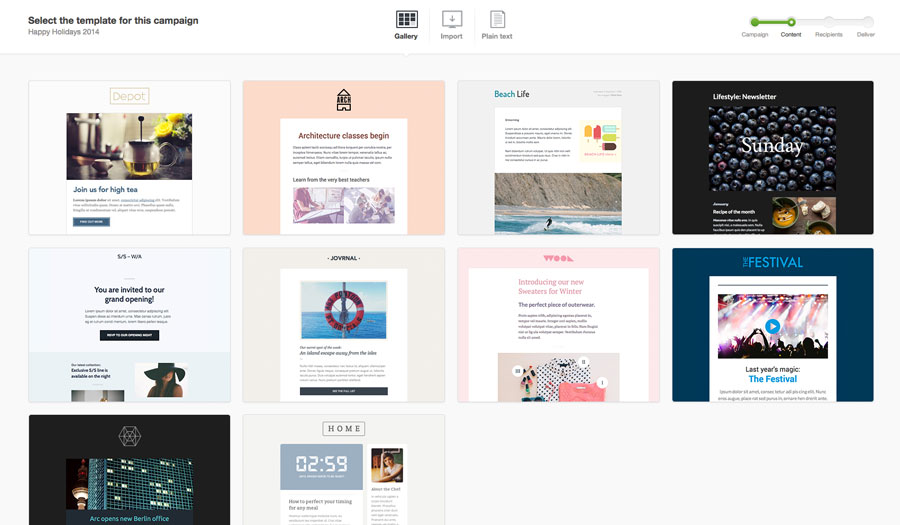Choose the Architecture classes template

344,158
